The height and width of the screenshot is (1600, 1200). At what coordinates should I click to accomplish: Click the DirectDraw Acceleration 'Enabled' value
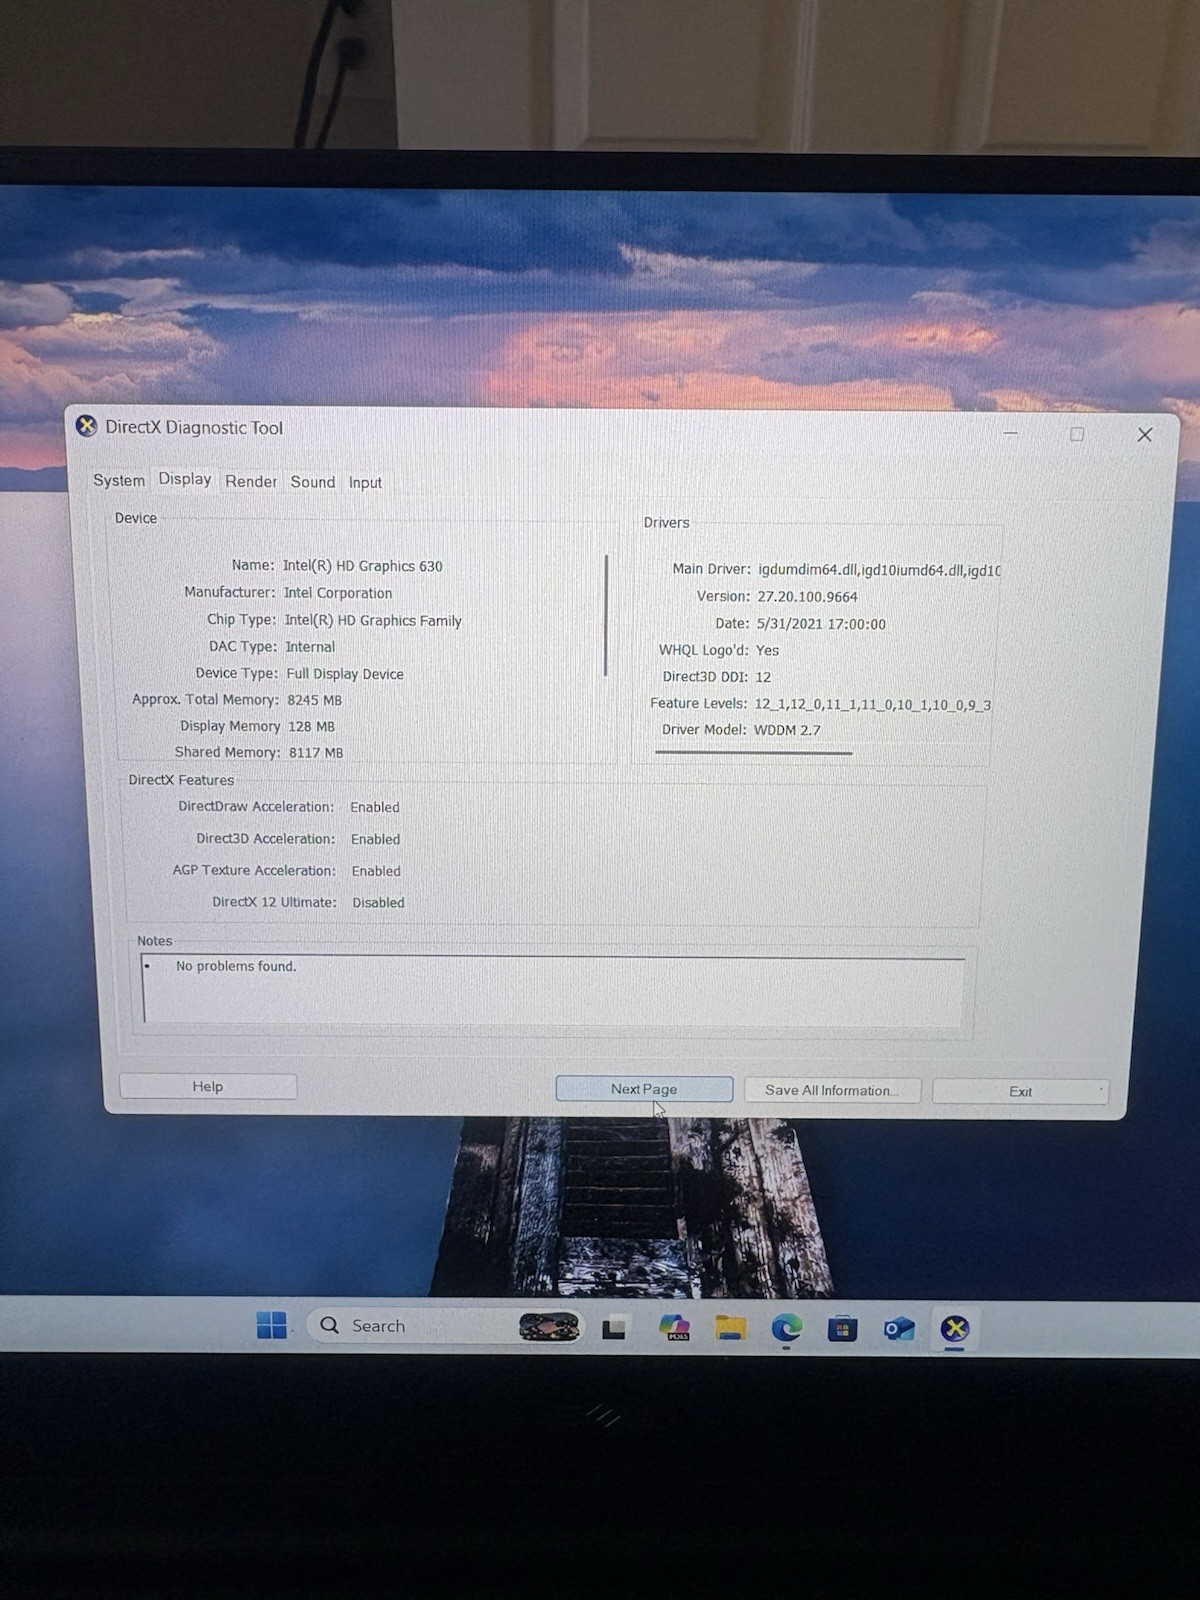point(375,807)
